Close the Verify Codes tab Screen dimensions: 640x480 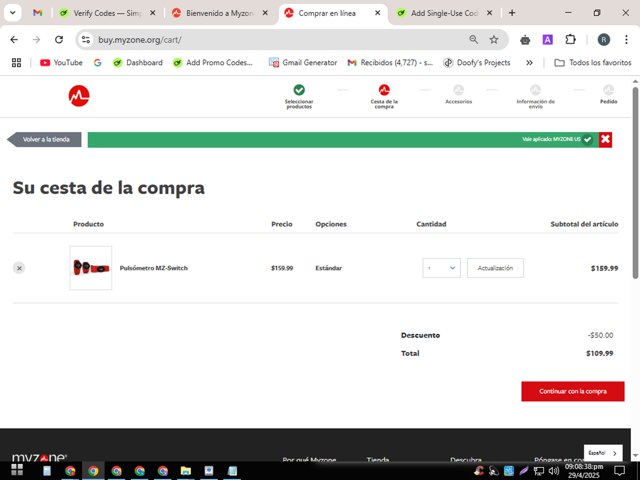point(152,13)
